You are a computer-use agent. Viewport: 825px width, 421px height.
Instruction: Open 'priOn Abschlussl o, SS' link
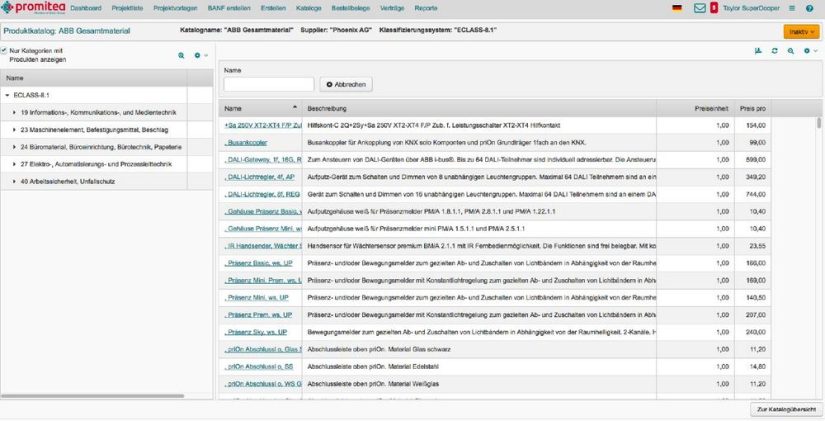click(258, 366)
